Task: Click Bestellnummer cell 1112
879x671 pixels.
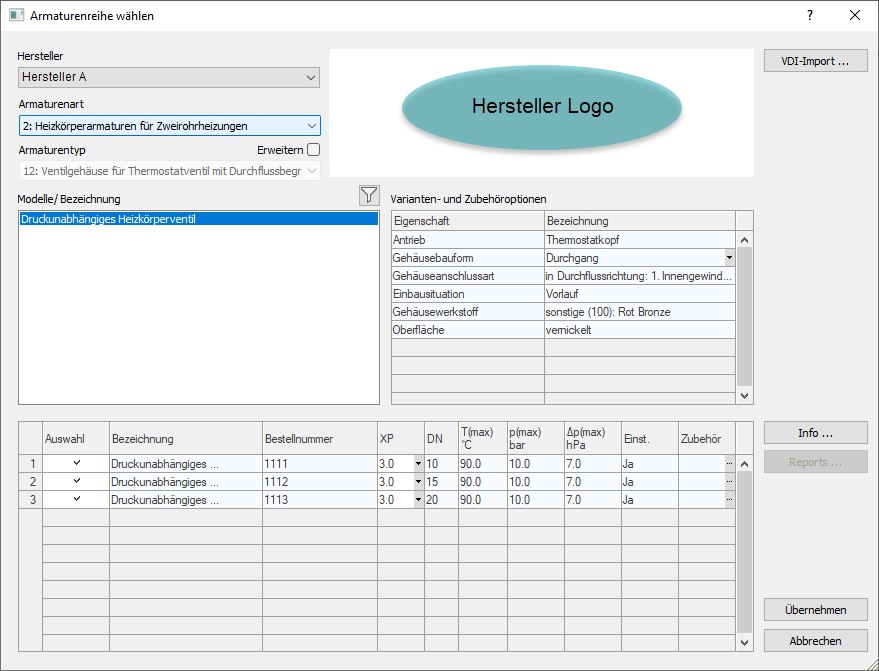Action: [320, 482]
